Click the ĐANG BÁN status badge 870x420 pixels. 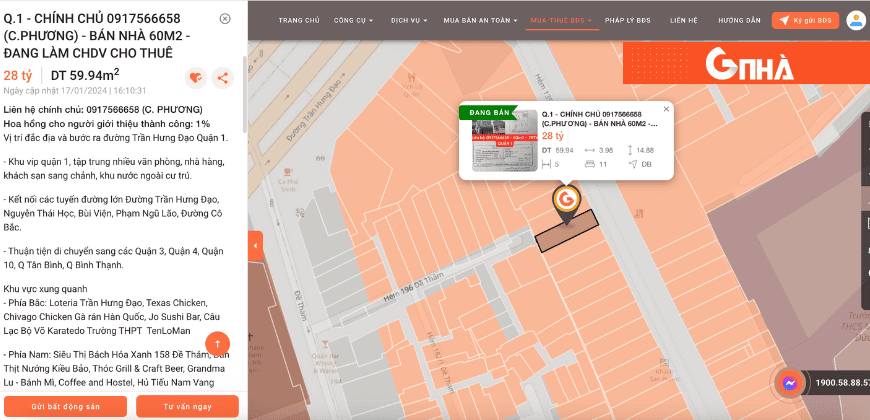(488, 113)
